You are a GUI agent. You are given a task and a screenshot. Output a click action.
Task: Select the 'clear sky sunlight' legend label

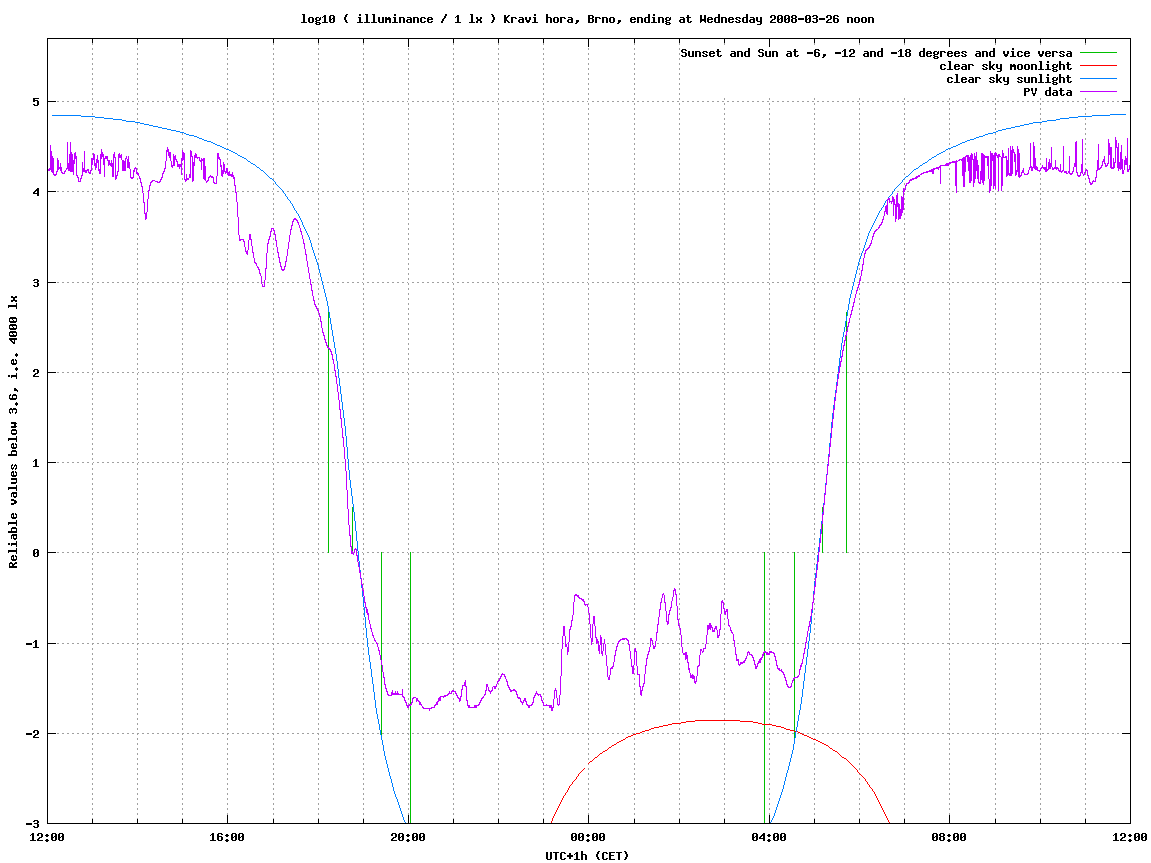[1009, 79]
